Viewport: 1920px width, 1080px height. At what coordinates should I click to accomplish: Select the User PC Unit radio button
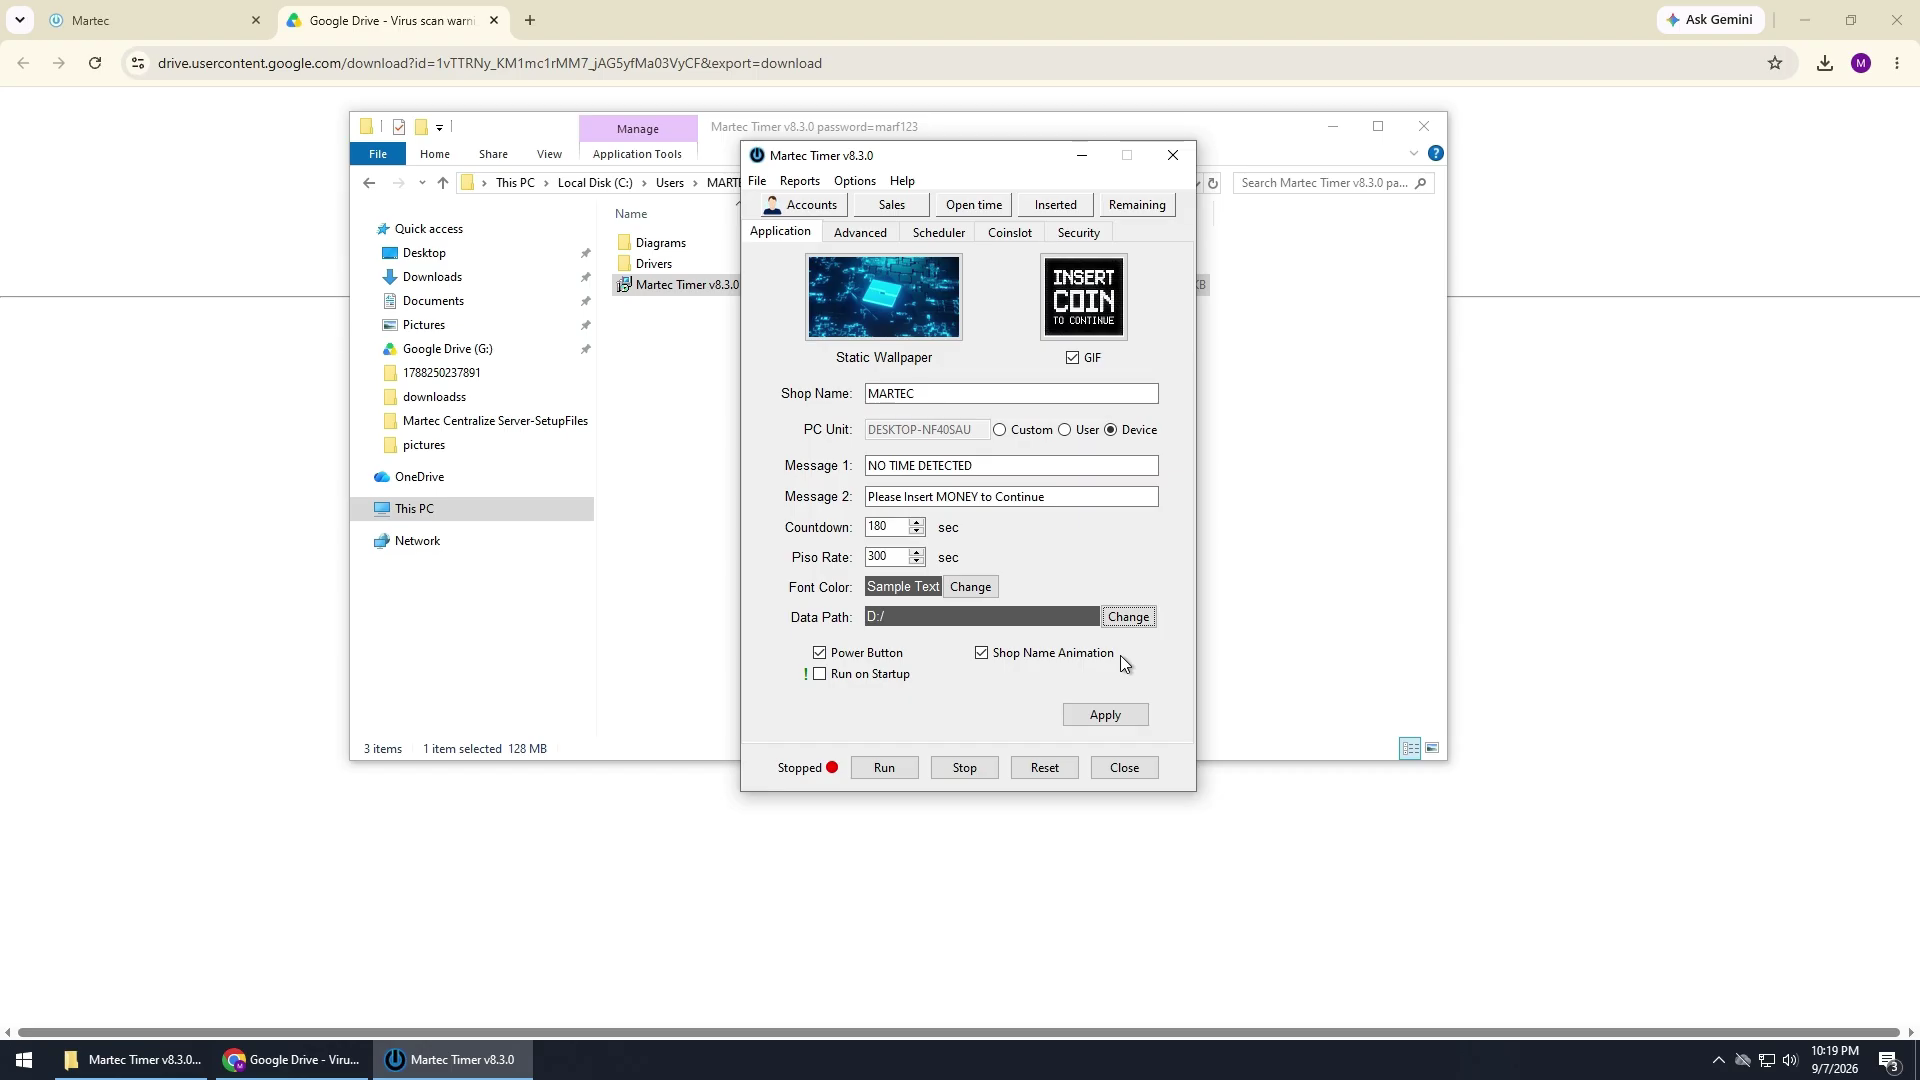[1065, 430]
